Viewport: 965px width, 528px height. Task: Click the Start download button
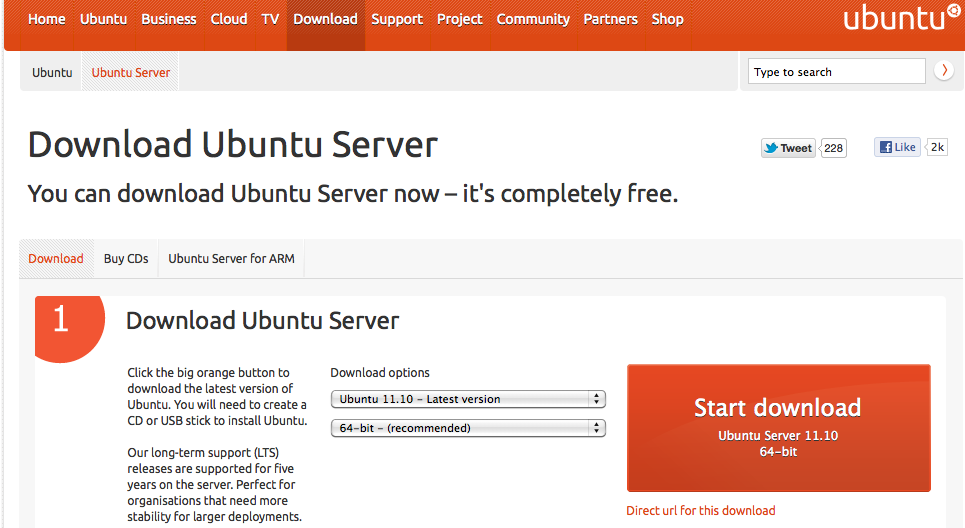tap(779, 428)
